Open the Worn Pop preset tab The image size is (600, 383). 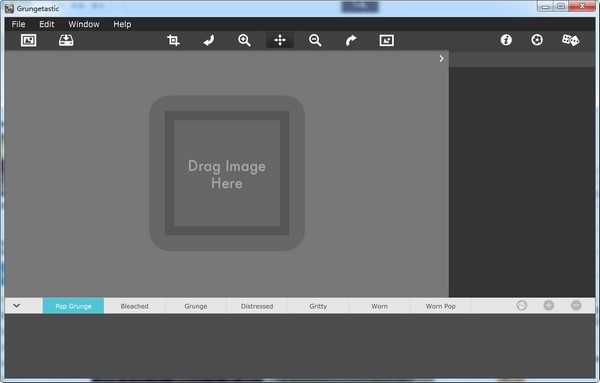pos(440,306)
